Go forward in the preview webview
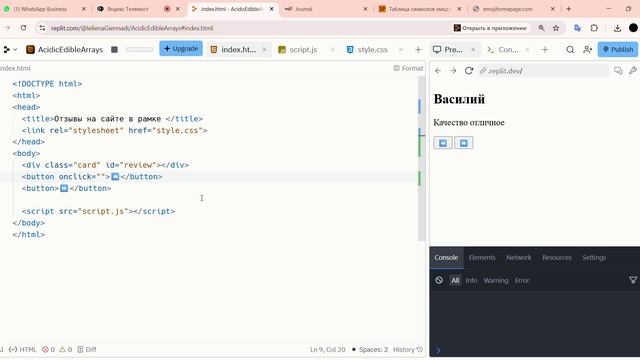 [x=453, y=71]
